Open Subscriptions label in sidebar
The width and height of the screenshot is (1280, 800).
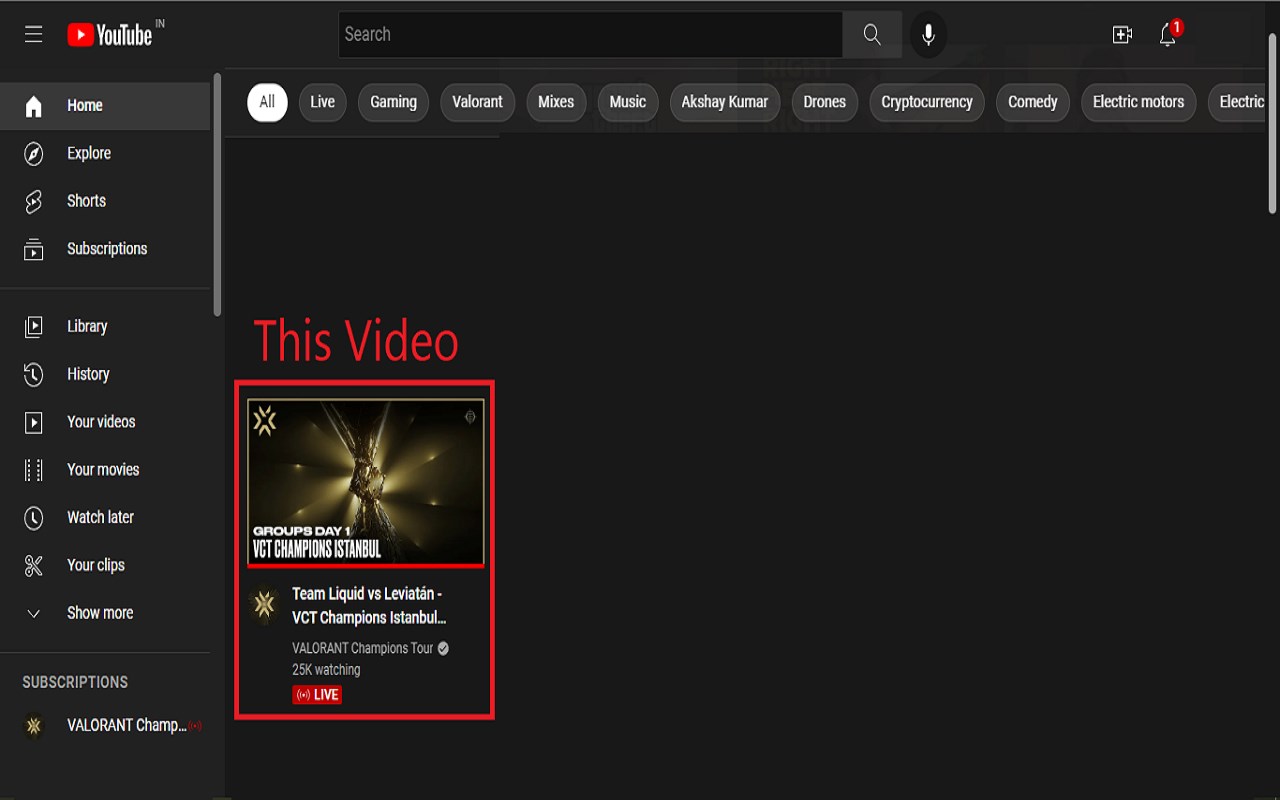pos(107,249)
